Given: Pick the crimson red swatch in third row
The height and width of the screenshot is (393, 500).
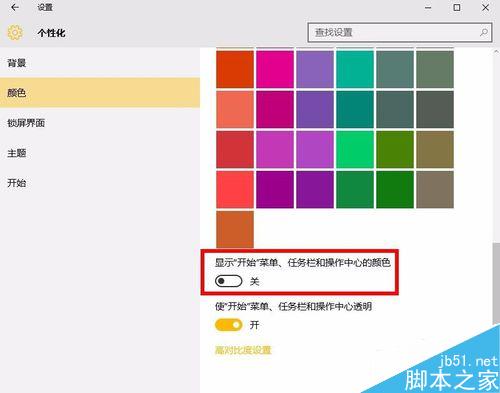Looking at the screenshot, I should [x=235, y=149].
